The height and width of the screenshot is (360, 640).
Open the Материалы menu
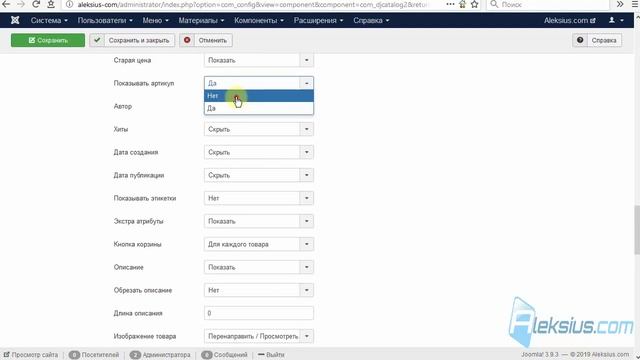(x=201, y=20)
